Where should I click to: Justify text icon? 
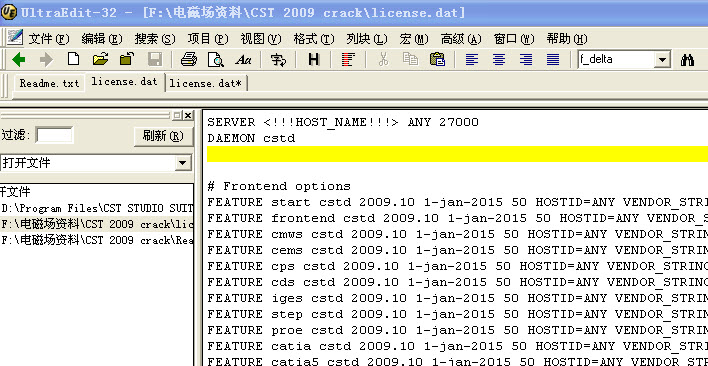point(553,60)
